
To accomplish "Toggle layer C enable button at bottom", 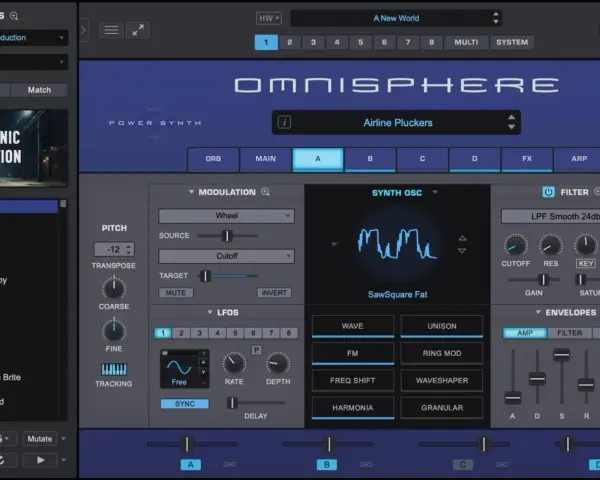I will click(x=463, y=465).
